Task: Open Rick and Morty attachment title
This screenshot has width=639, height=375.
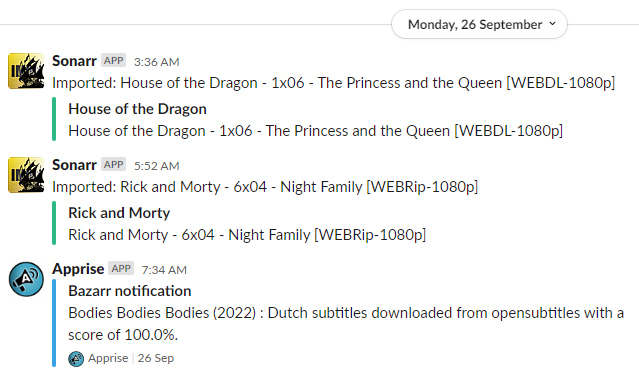Action: click(x=119, y=213)
